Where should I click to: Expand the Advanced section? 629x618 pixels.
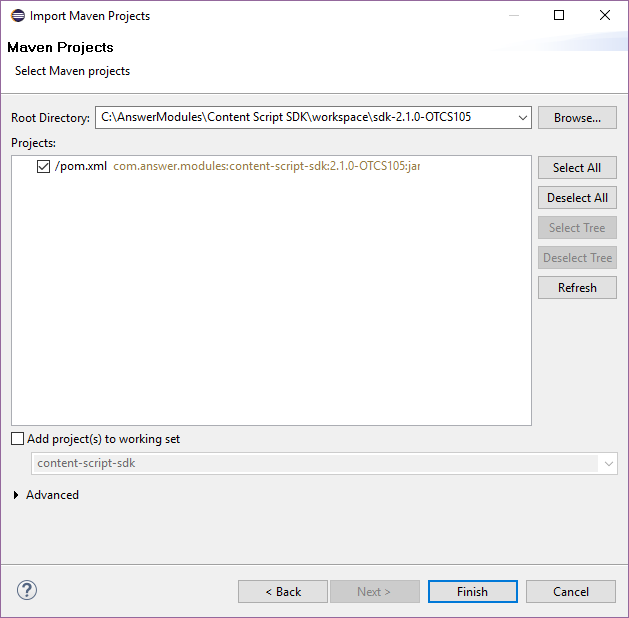[17, 495]
